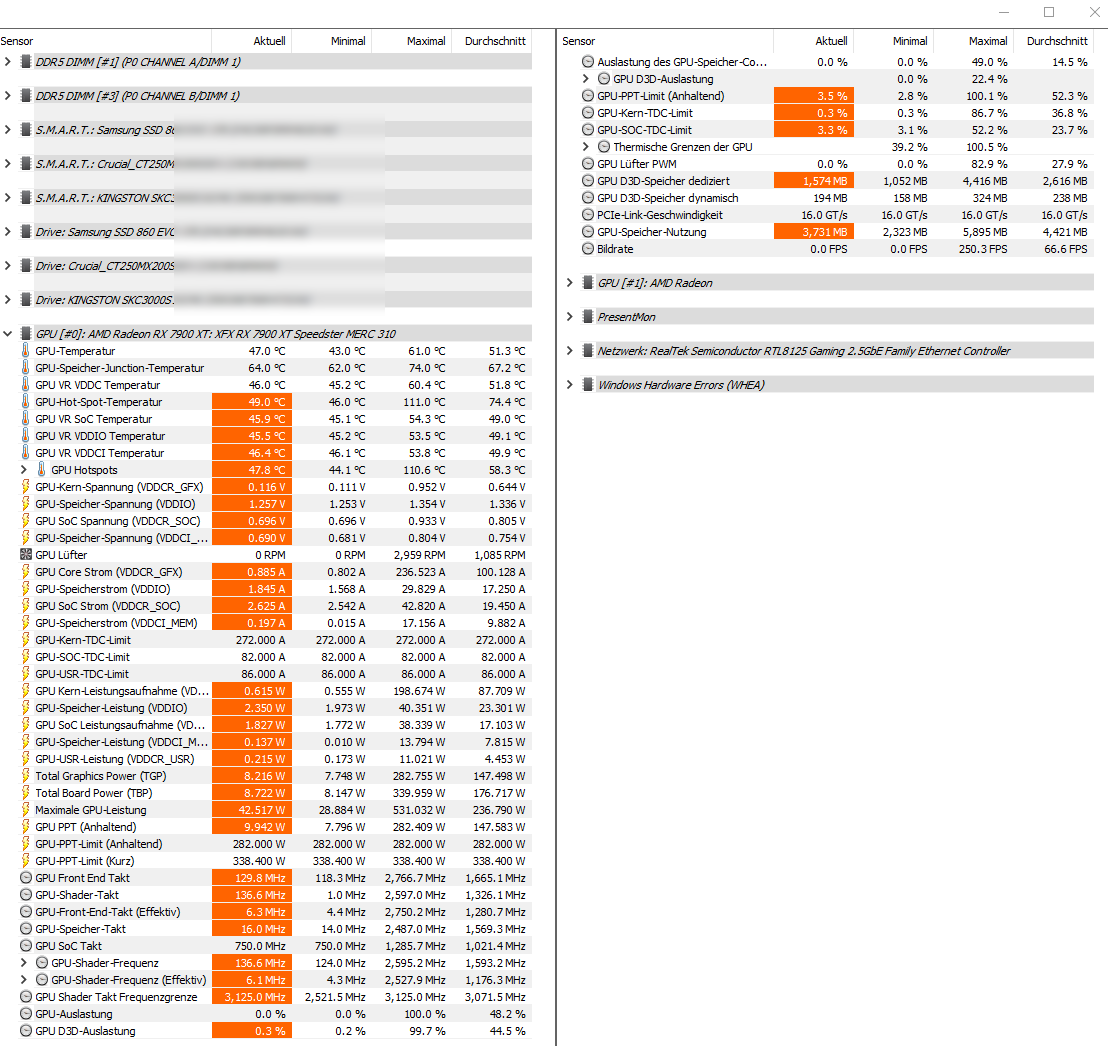Viewport: 1108px width, 1046px height.
Task: Click the fan icon of GPU Lüfter
Action: 25,555
